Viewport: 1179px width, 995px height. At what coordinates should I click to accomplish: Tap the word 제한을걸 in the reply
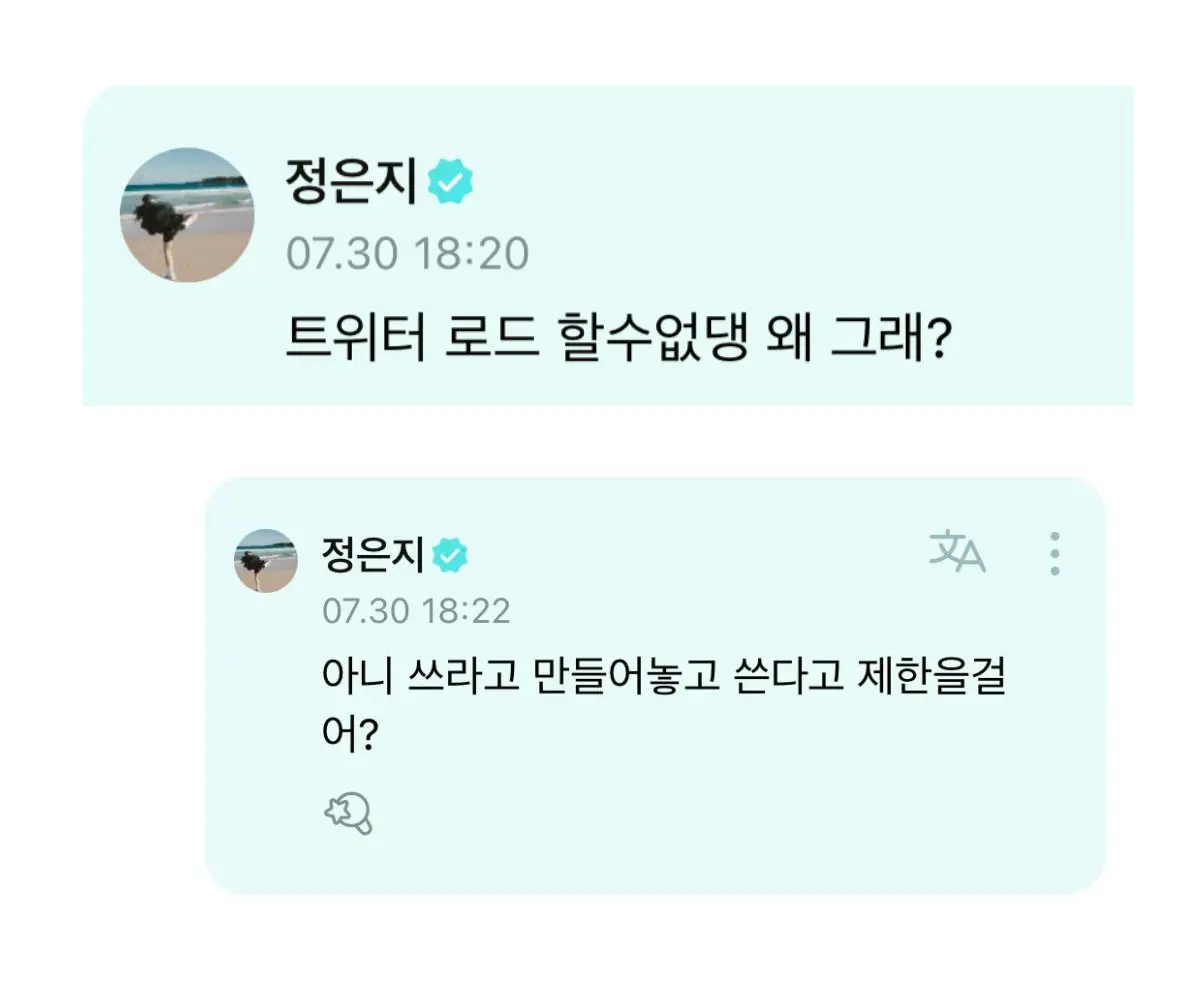click(x=931, y=675)
